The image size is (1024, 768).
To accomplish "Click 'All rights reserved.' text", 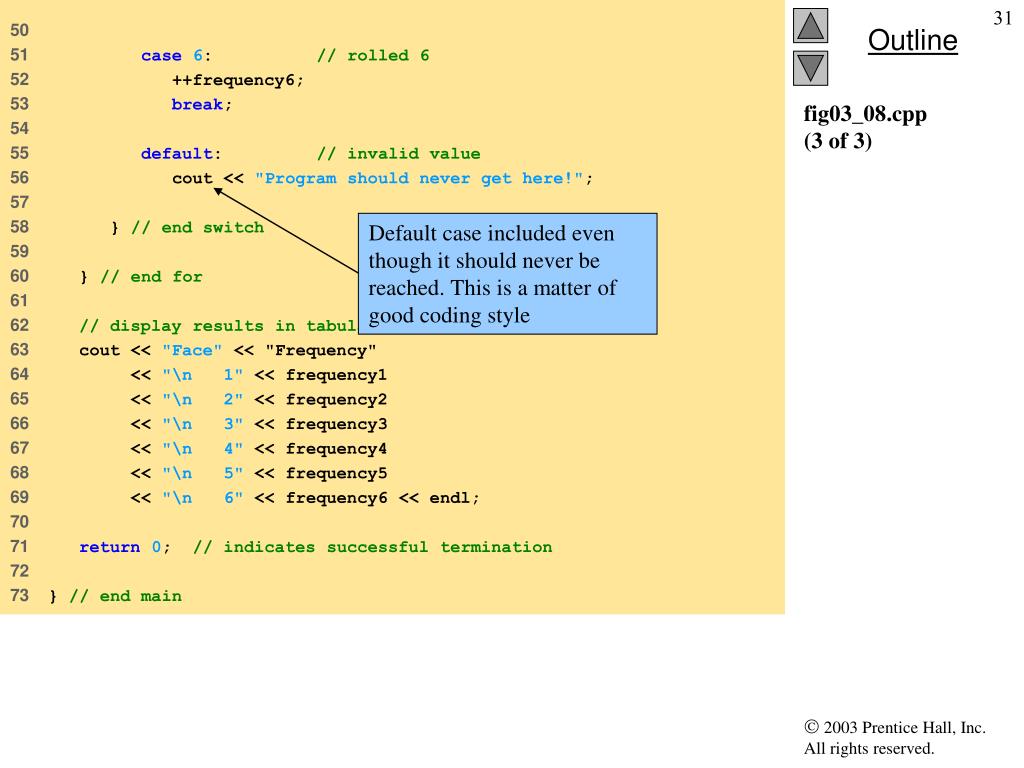I will [x=869, y=748].
